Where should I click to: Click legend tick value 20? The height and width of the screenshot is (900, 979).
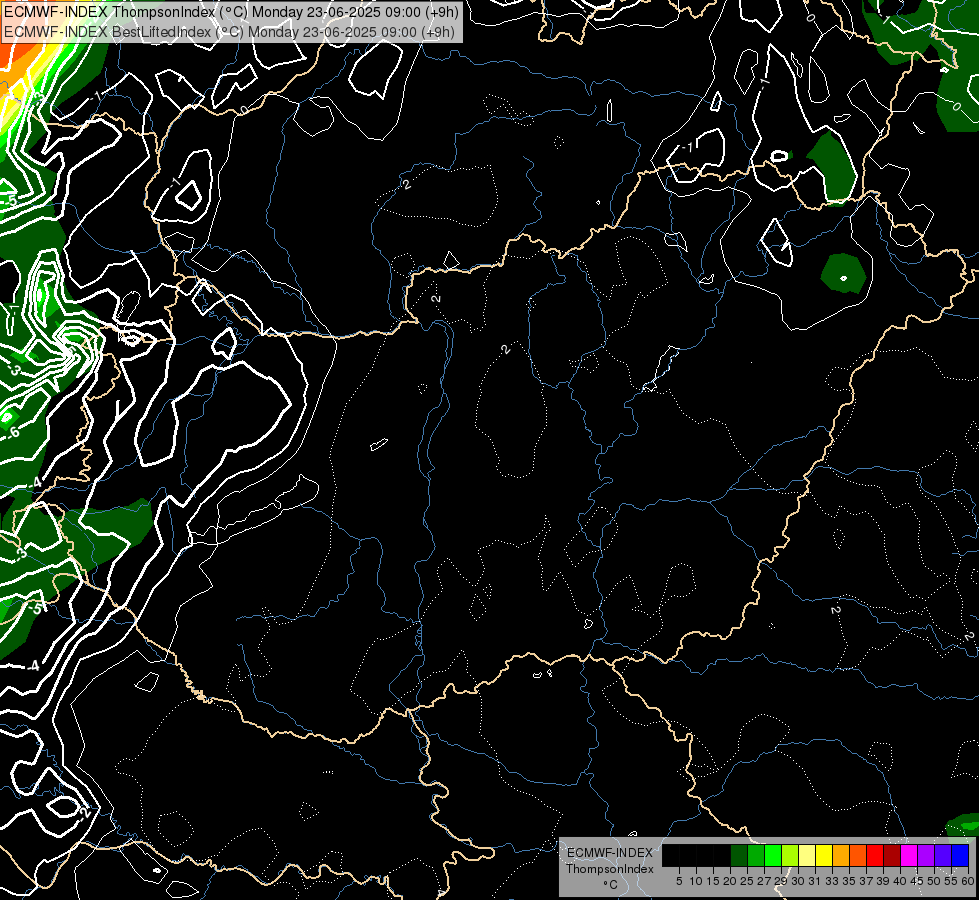(731, 881)
